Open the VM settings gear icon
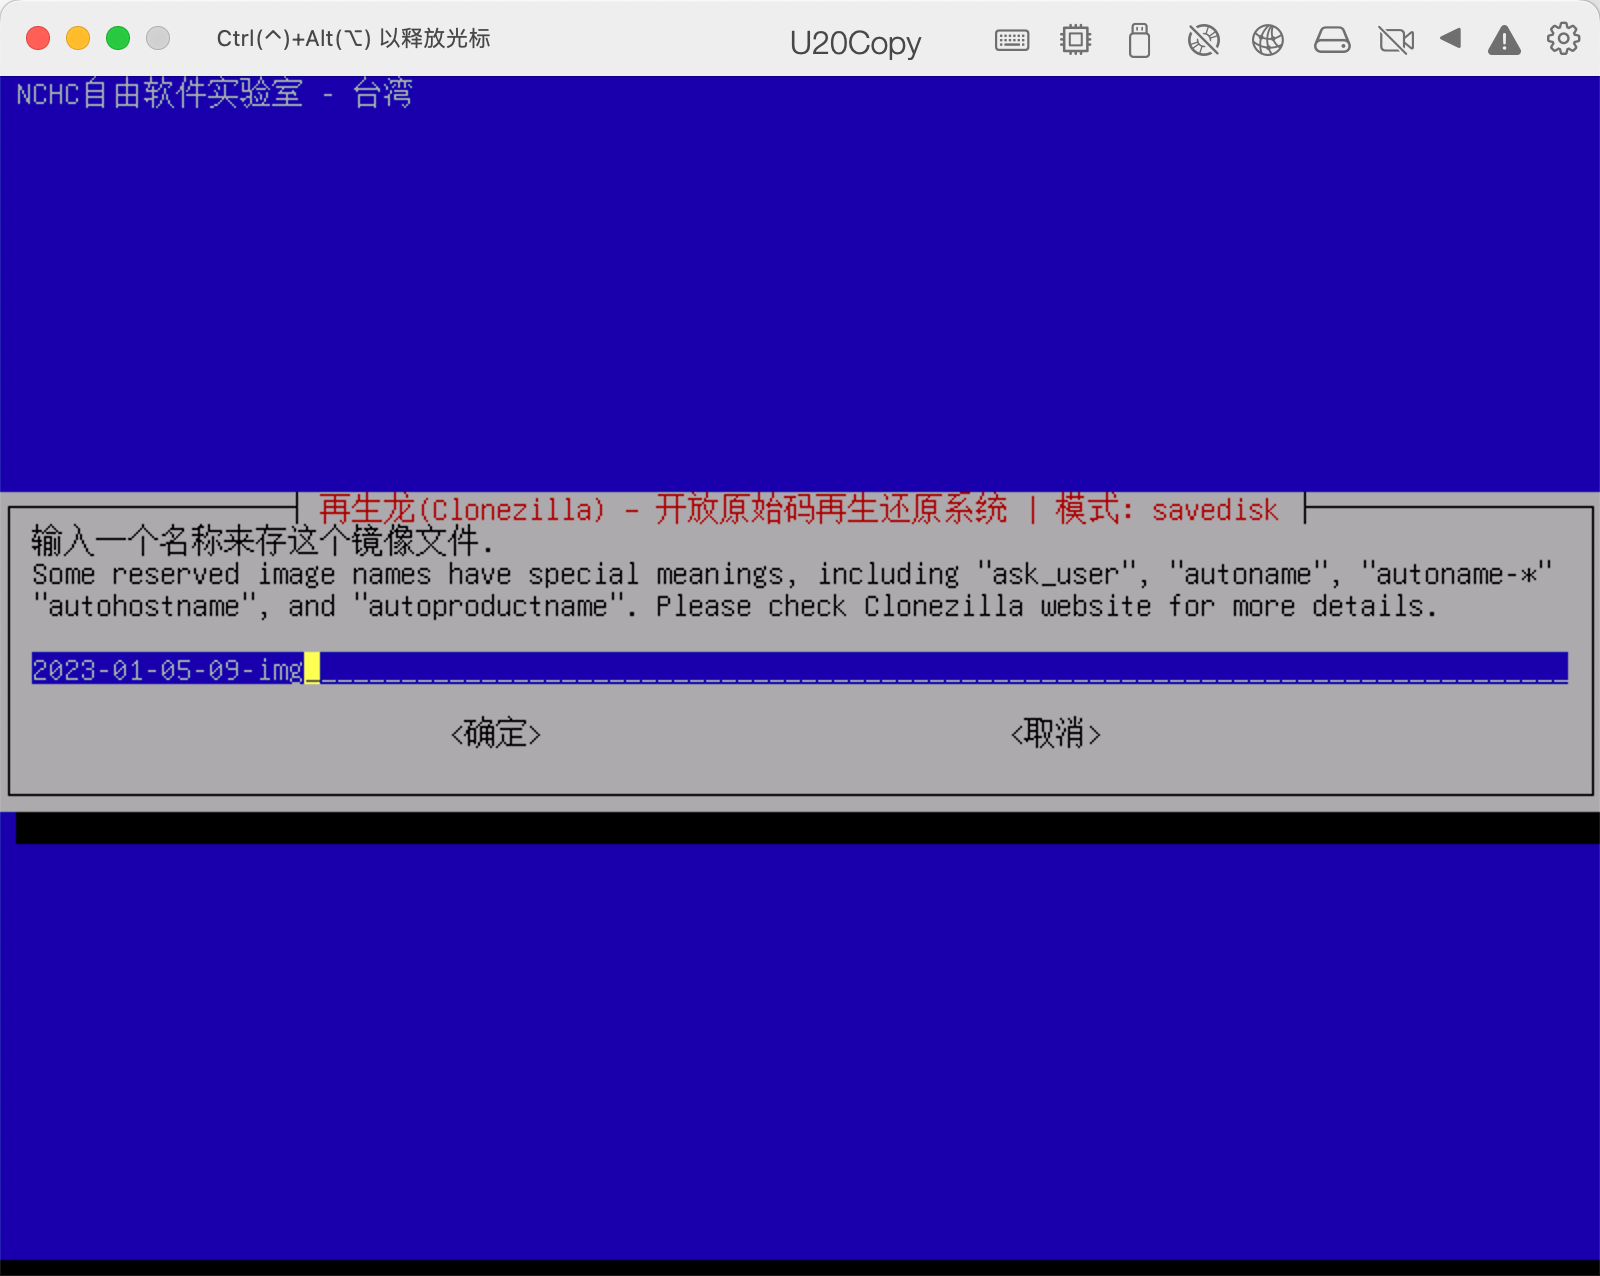This screenshot has width=1600, height=1276. (x=1562, y=40)
